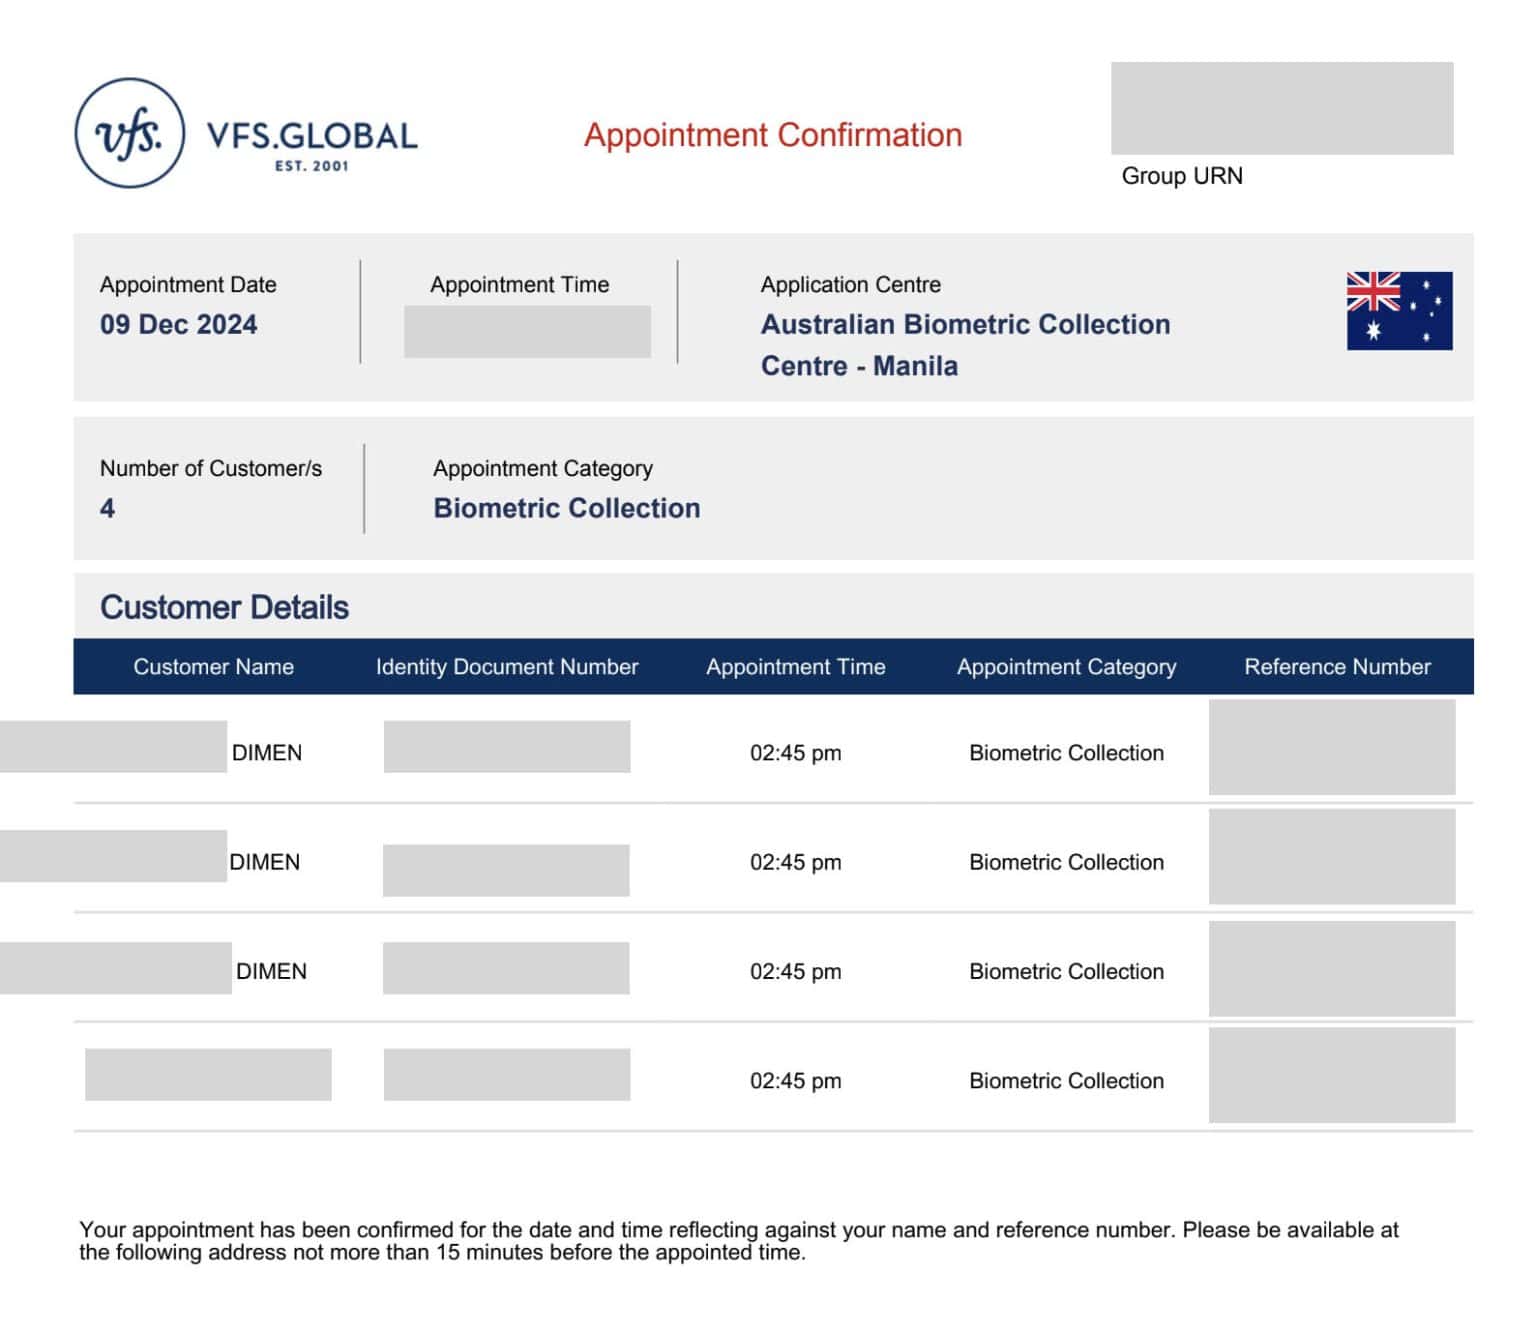
Task: Click the Appointment Time table column header
Action: pyautogui.click(x=795, y=667)
